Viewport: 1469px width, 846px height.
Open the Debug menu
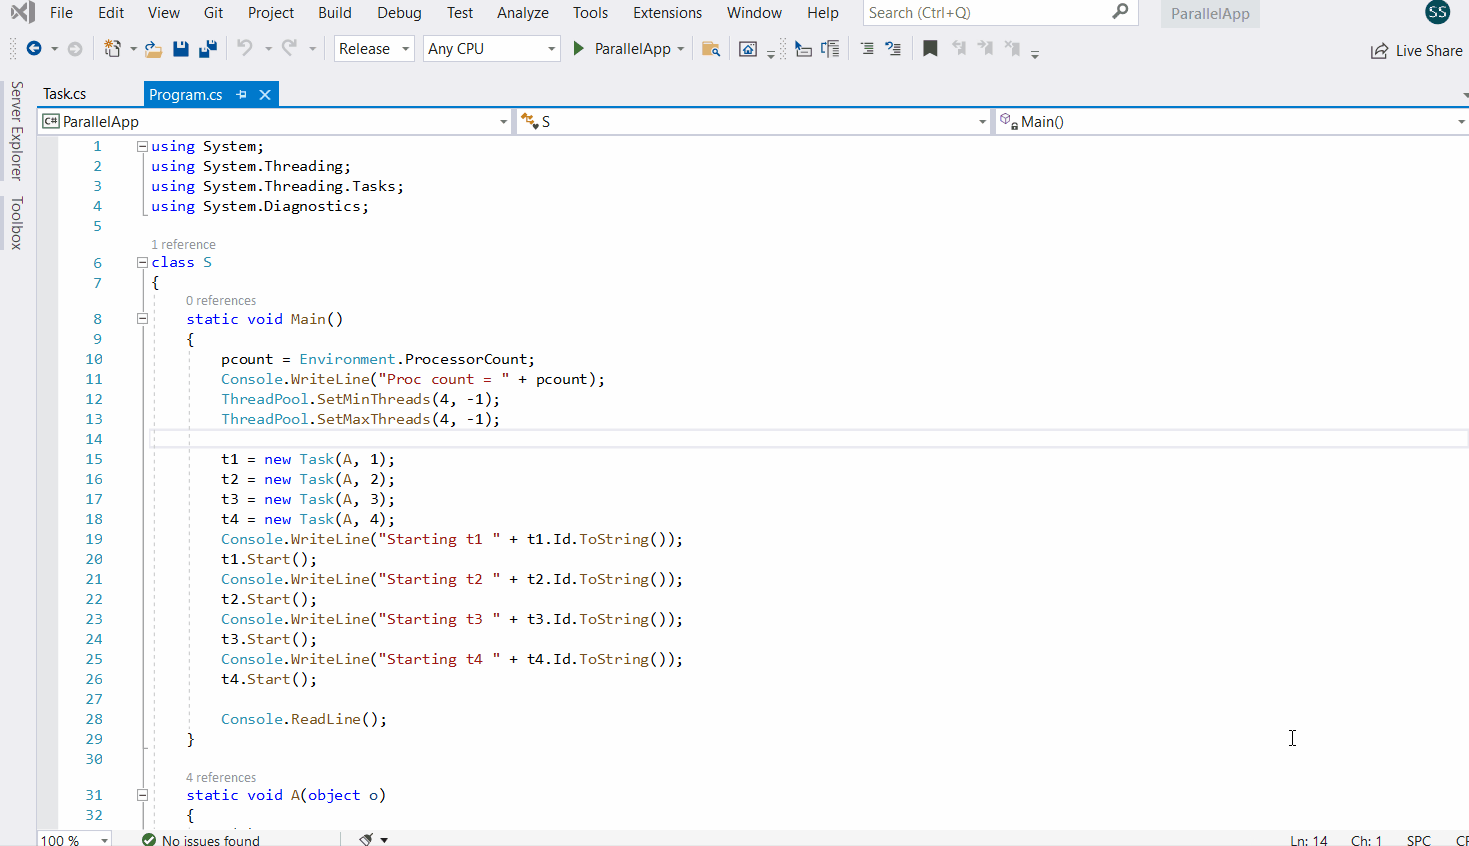(399, 13)
